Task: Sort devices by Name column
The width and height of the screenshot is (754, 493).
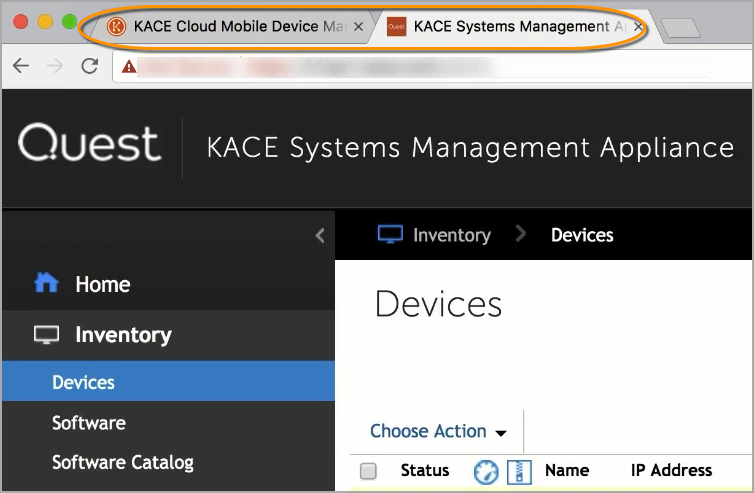Action: click(x=566, y=470)
